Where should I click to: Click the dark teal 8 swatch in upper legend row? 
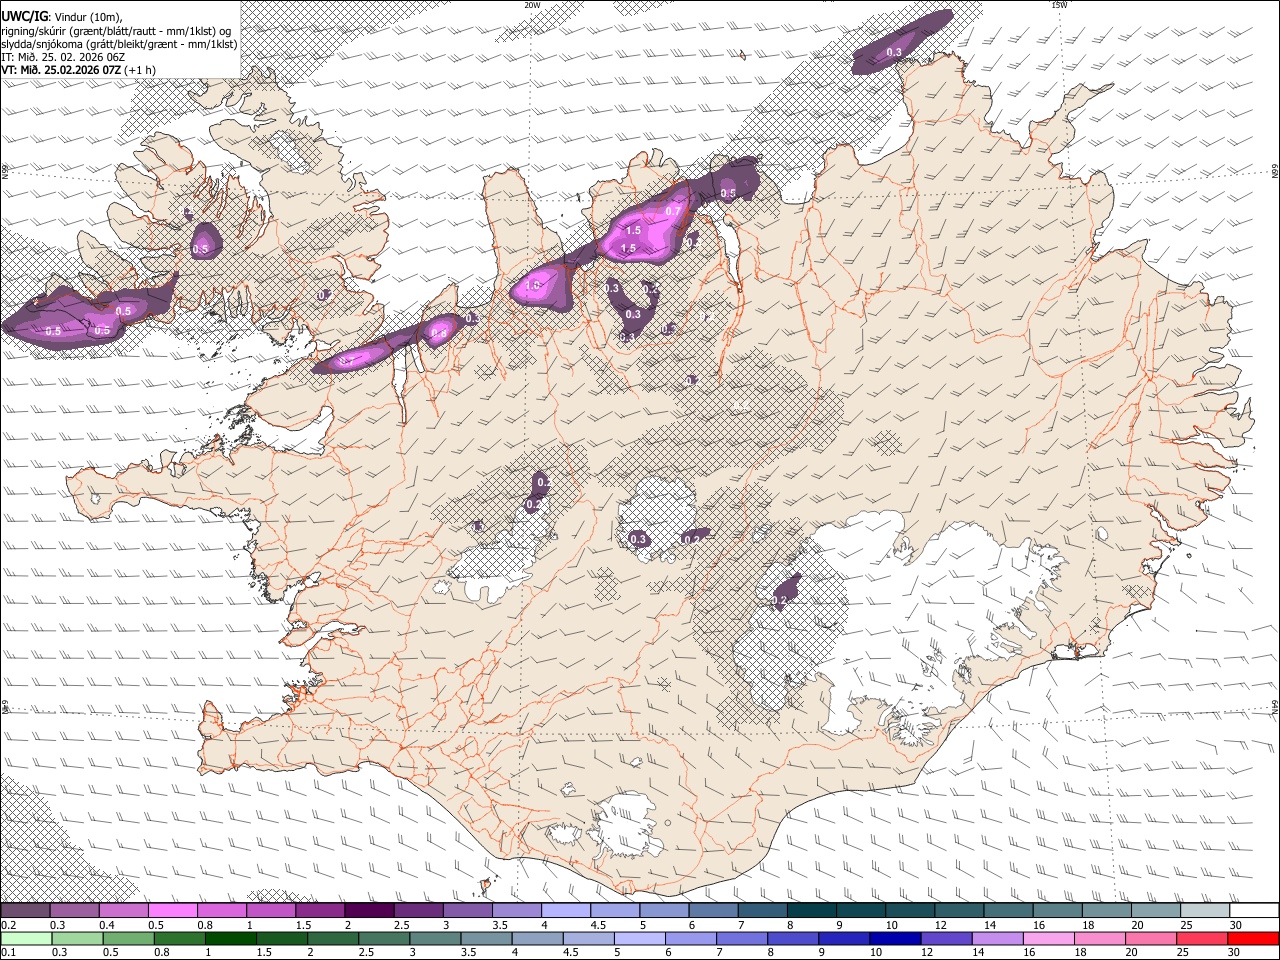[x=812, y=911]
